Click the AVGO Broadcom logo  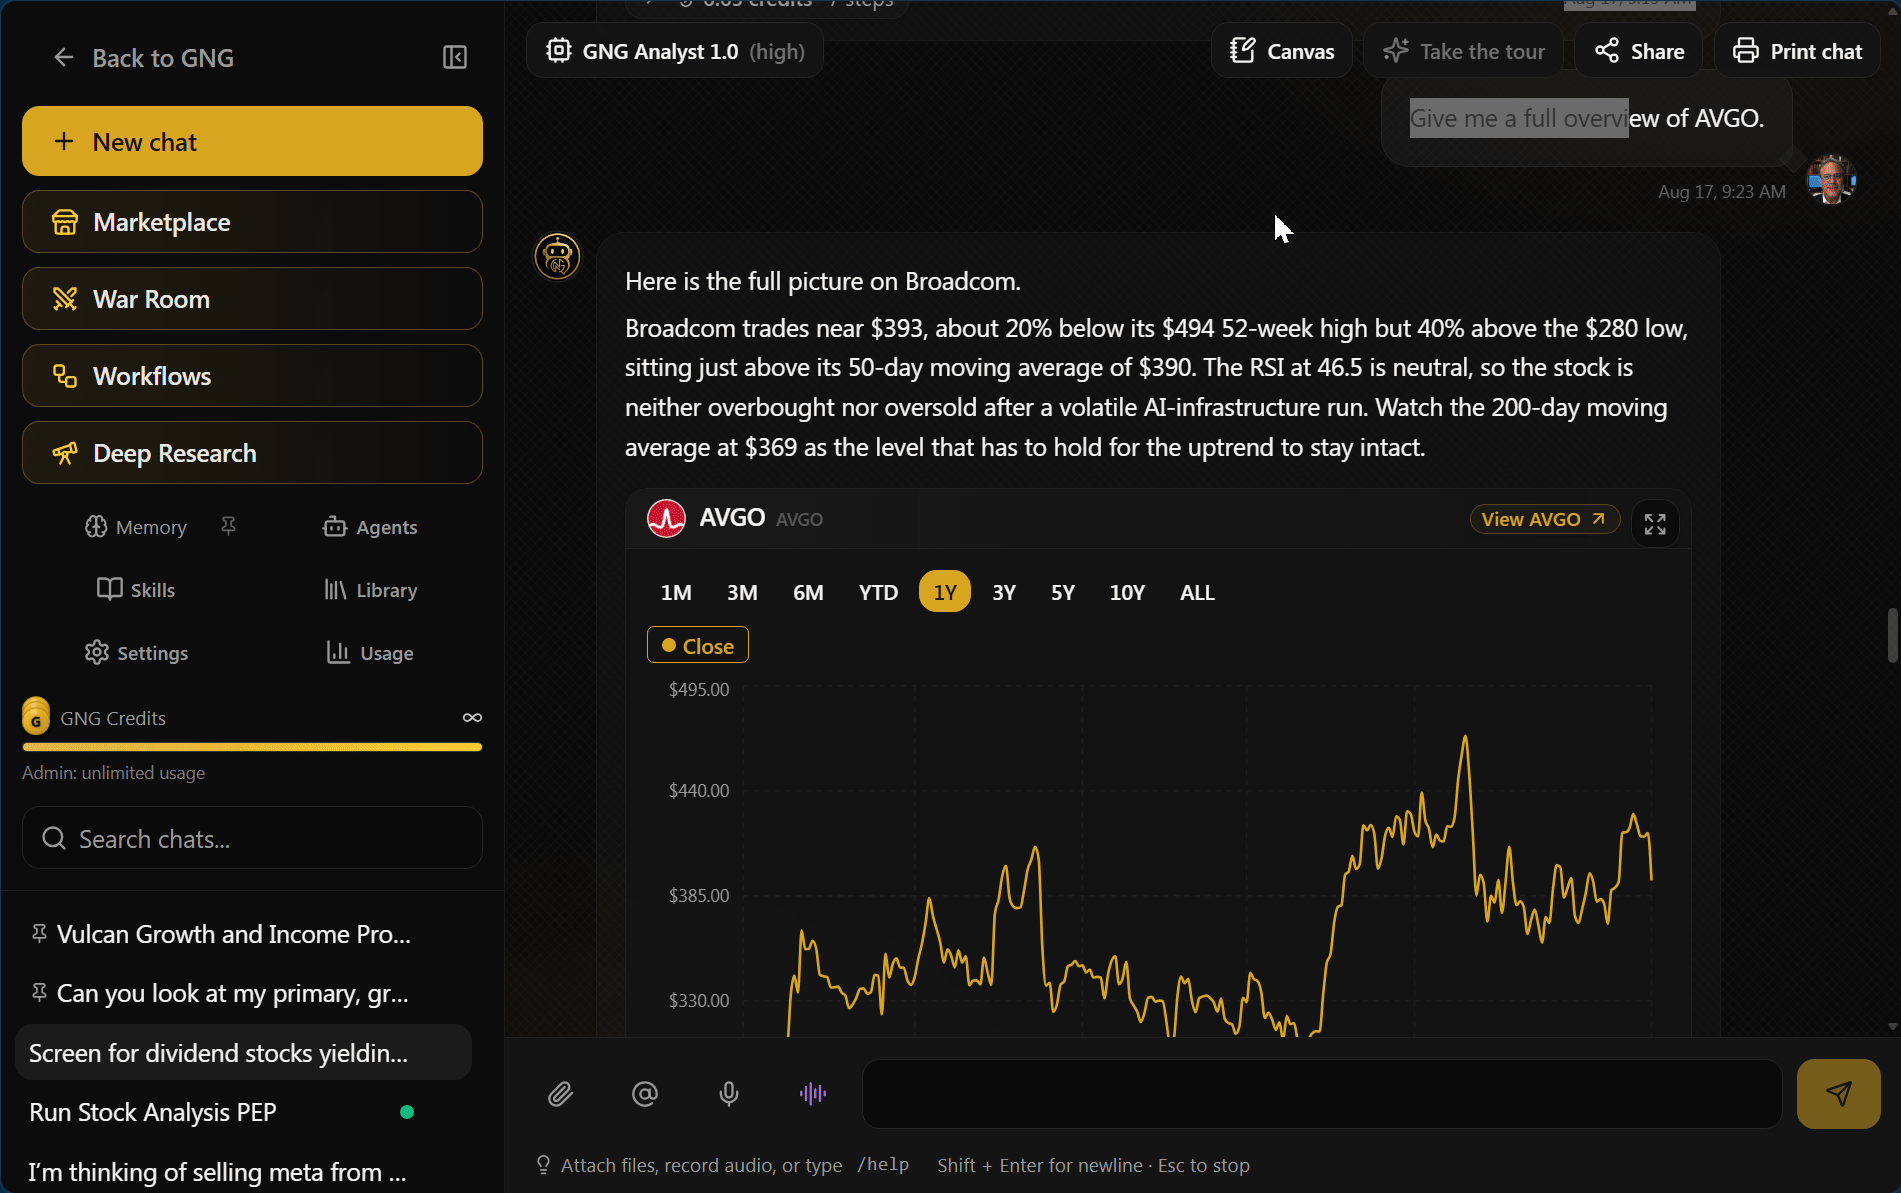pyautogui.click(x=666, y=518)
